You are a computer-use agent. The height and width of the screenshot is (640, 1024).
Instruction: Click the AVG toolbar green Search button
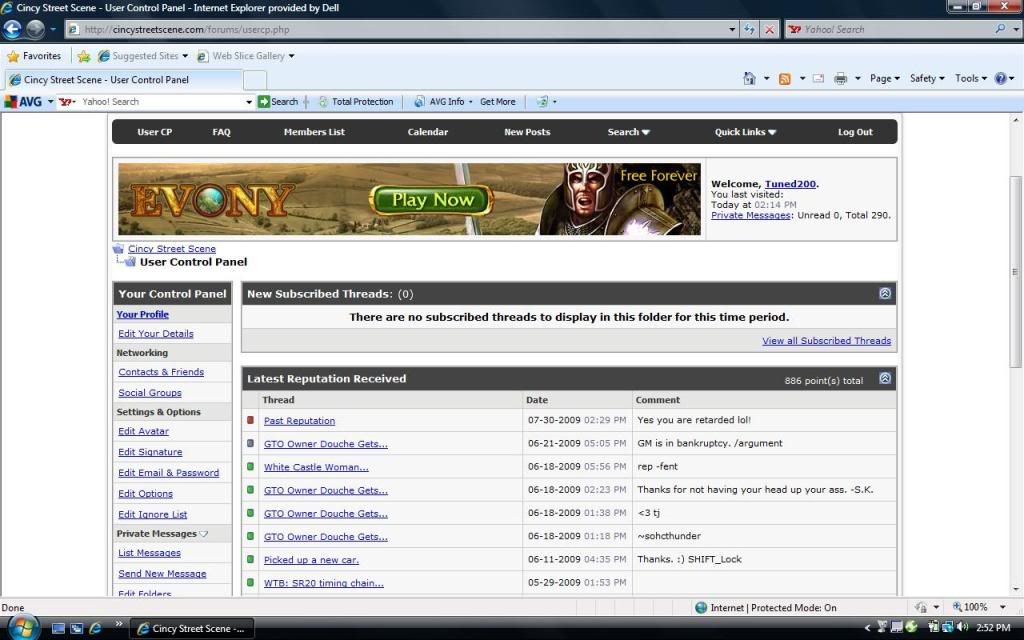click(278, 101)
